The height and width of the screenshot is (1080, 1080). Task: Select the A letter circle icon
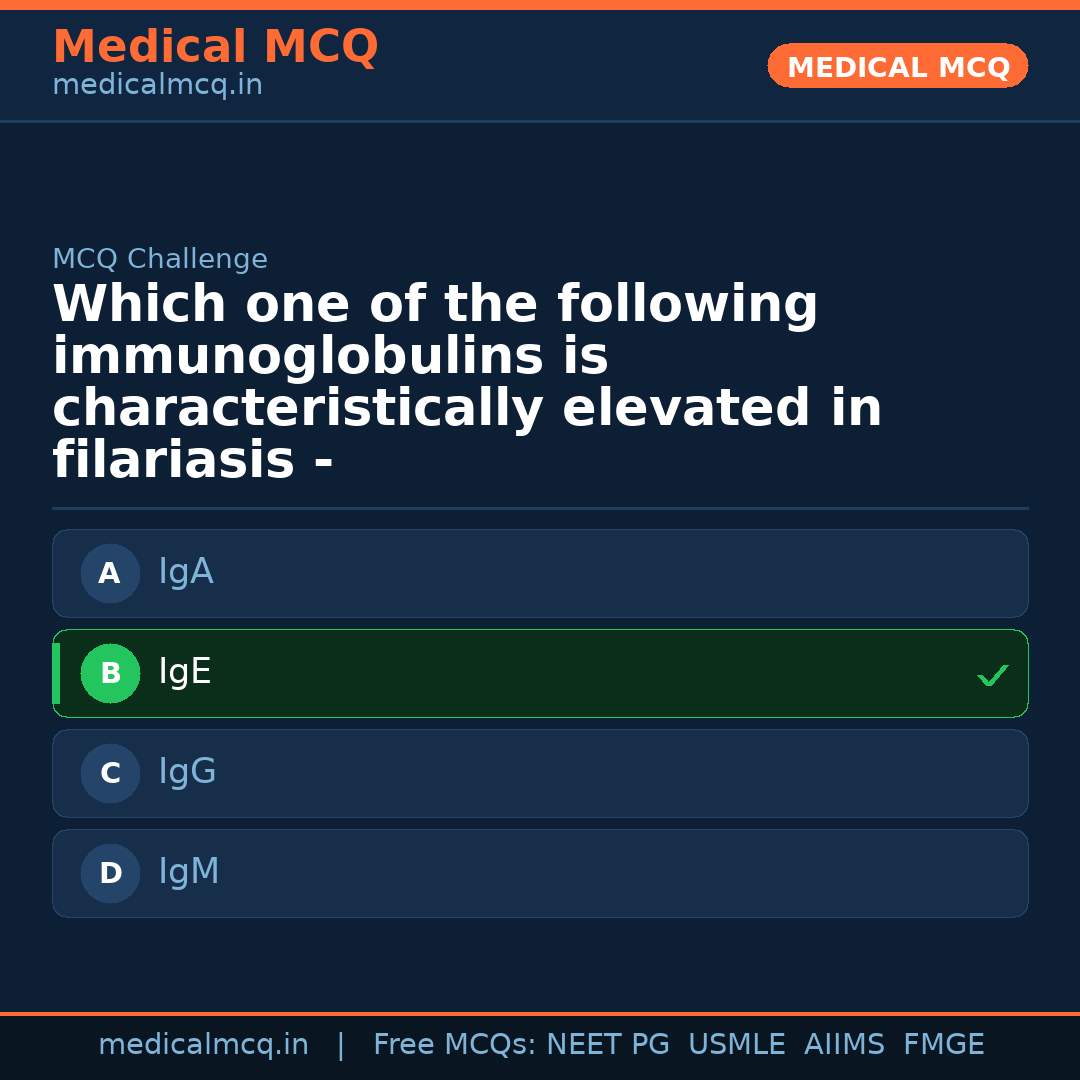tap(110, 574)
